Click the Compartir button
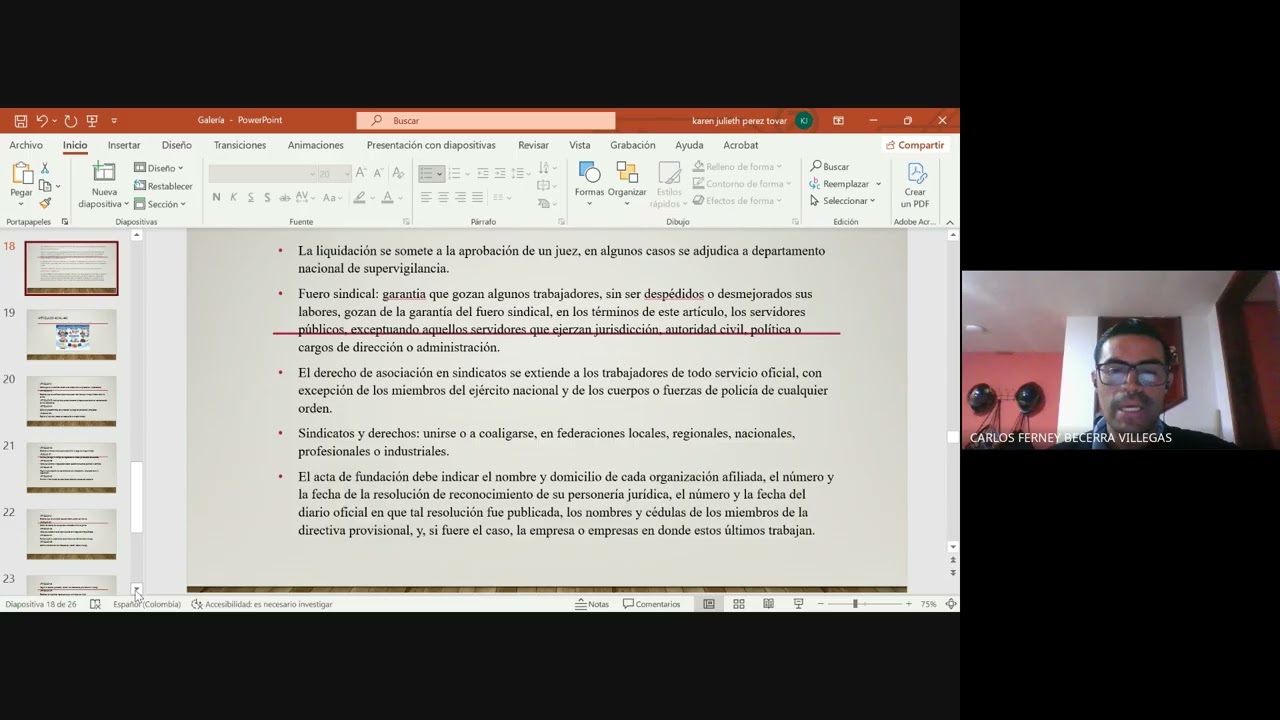This screenshot has height=720, width=1280. pos(915,145)
